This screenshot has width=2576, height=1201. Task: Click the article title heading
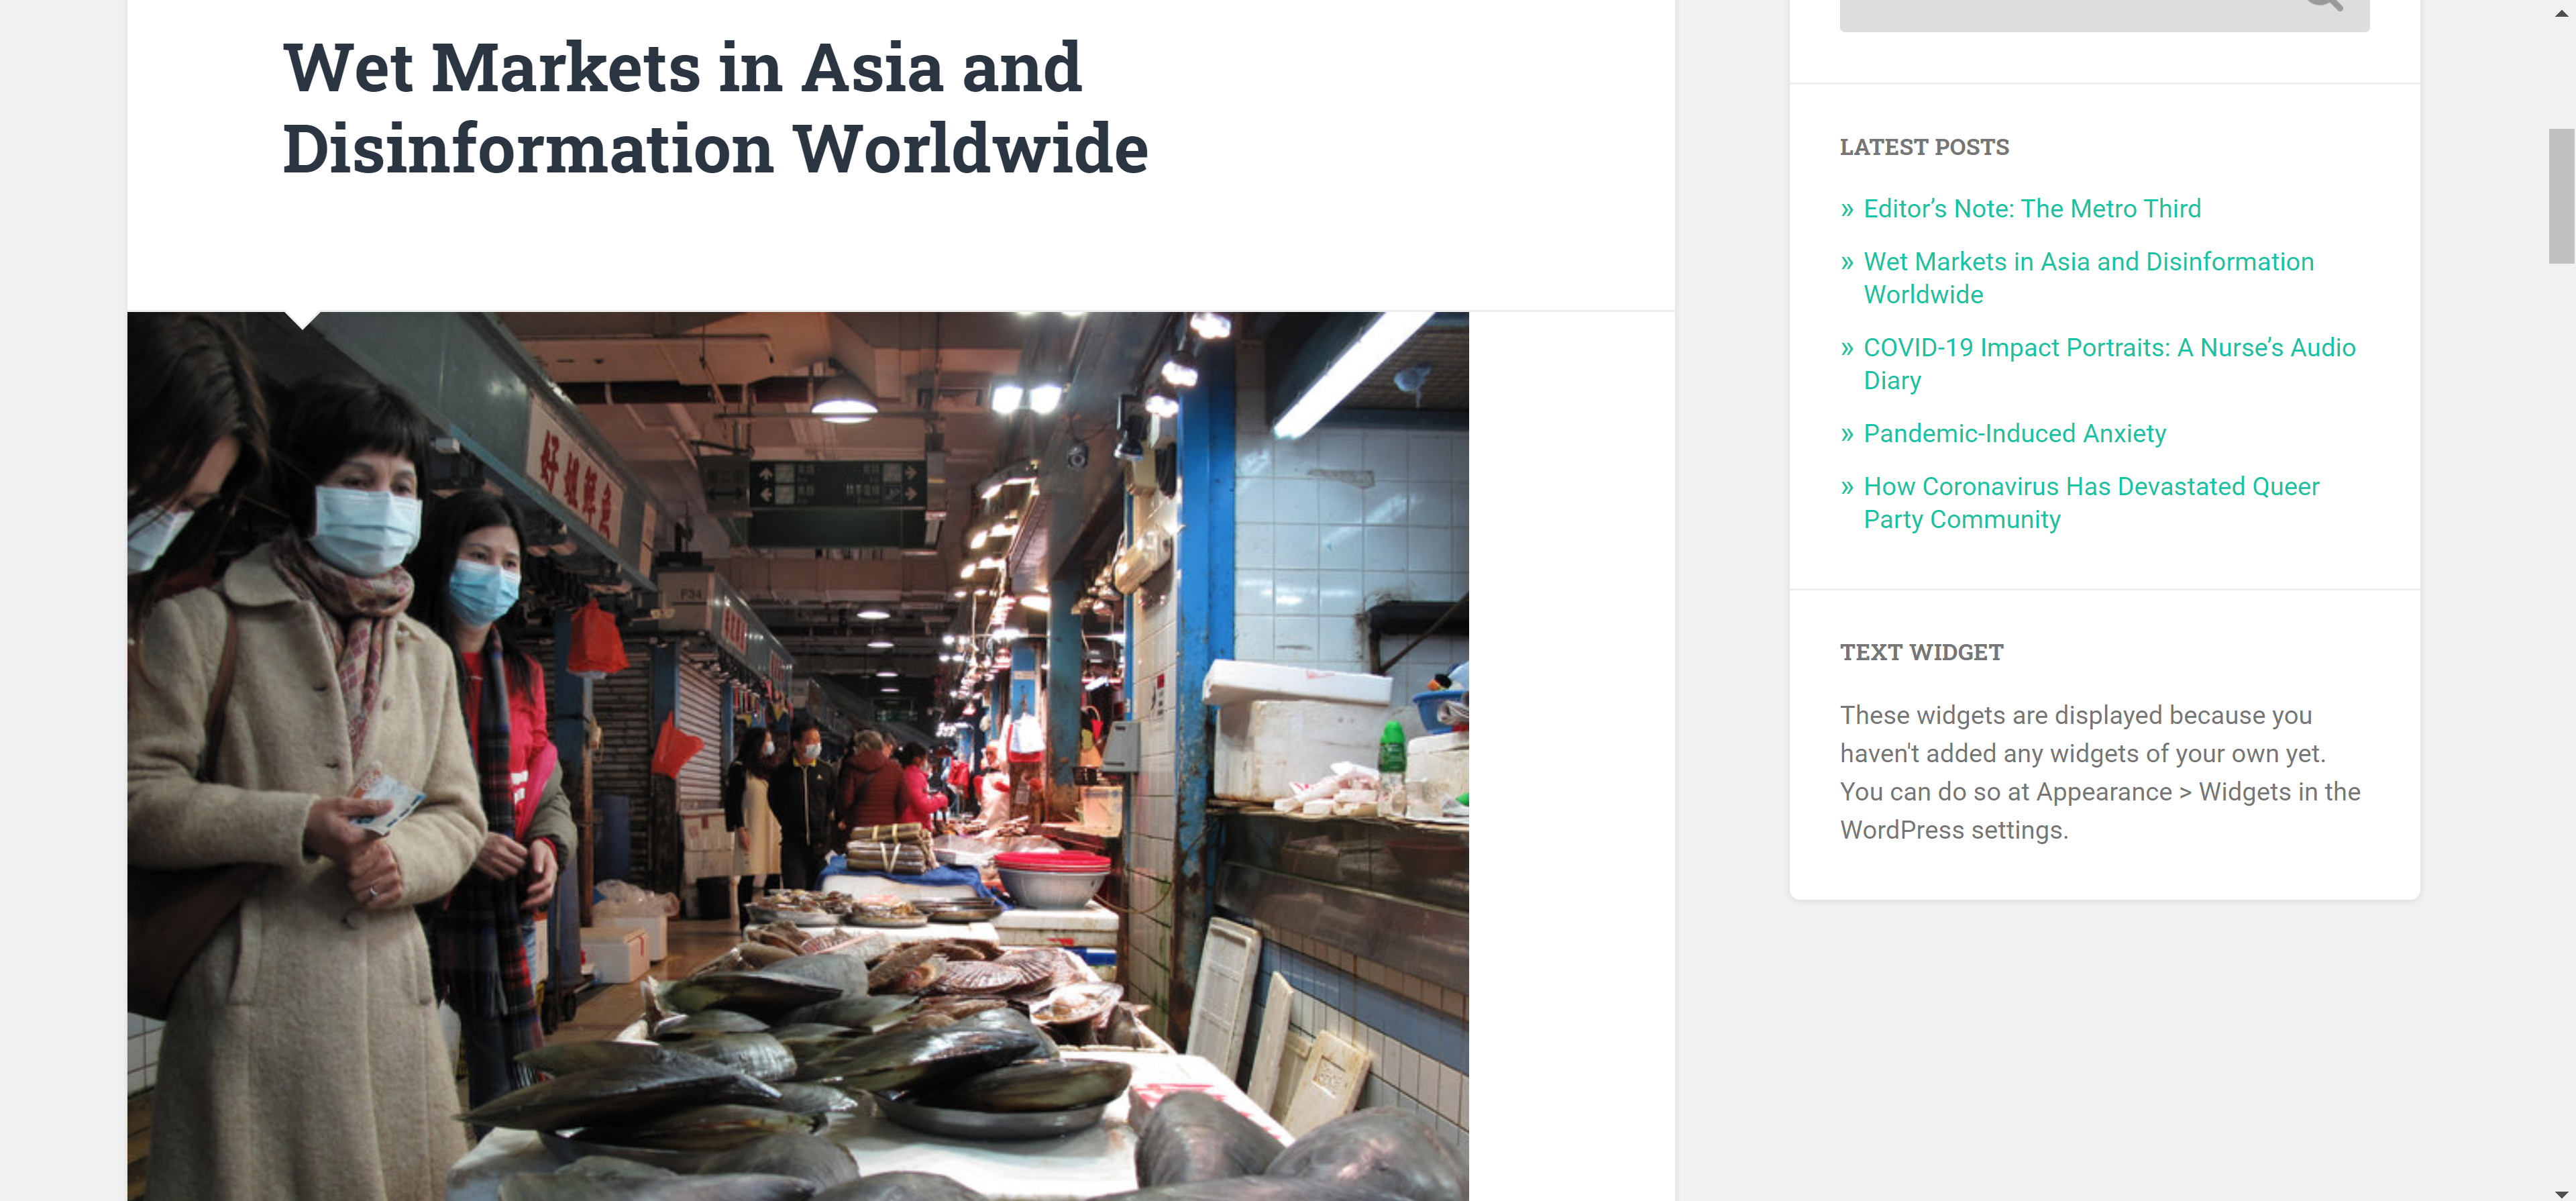pyautogui.click(x=714, y=108)
